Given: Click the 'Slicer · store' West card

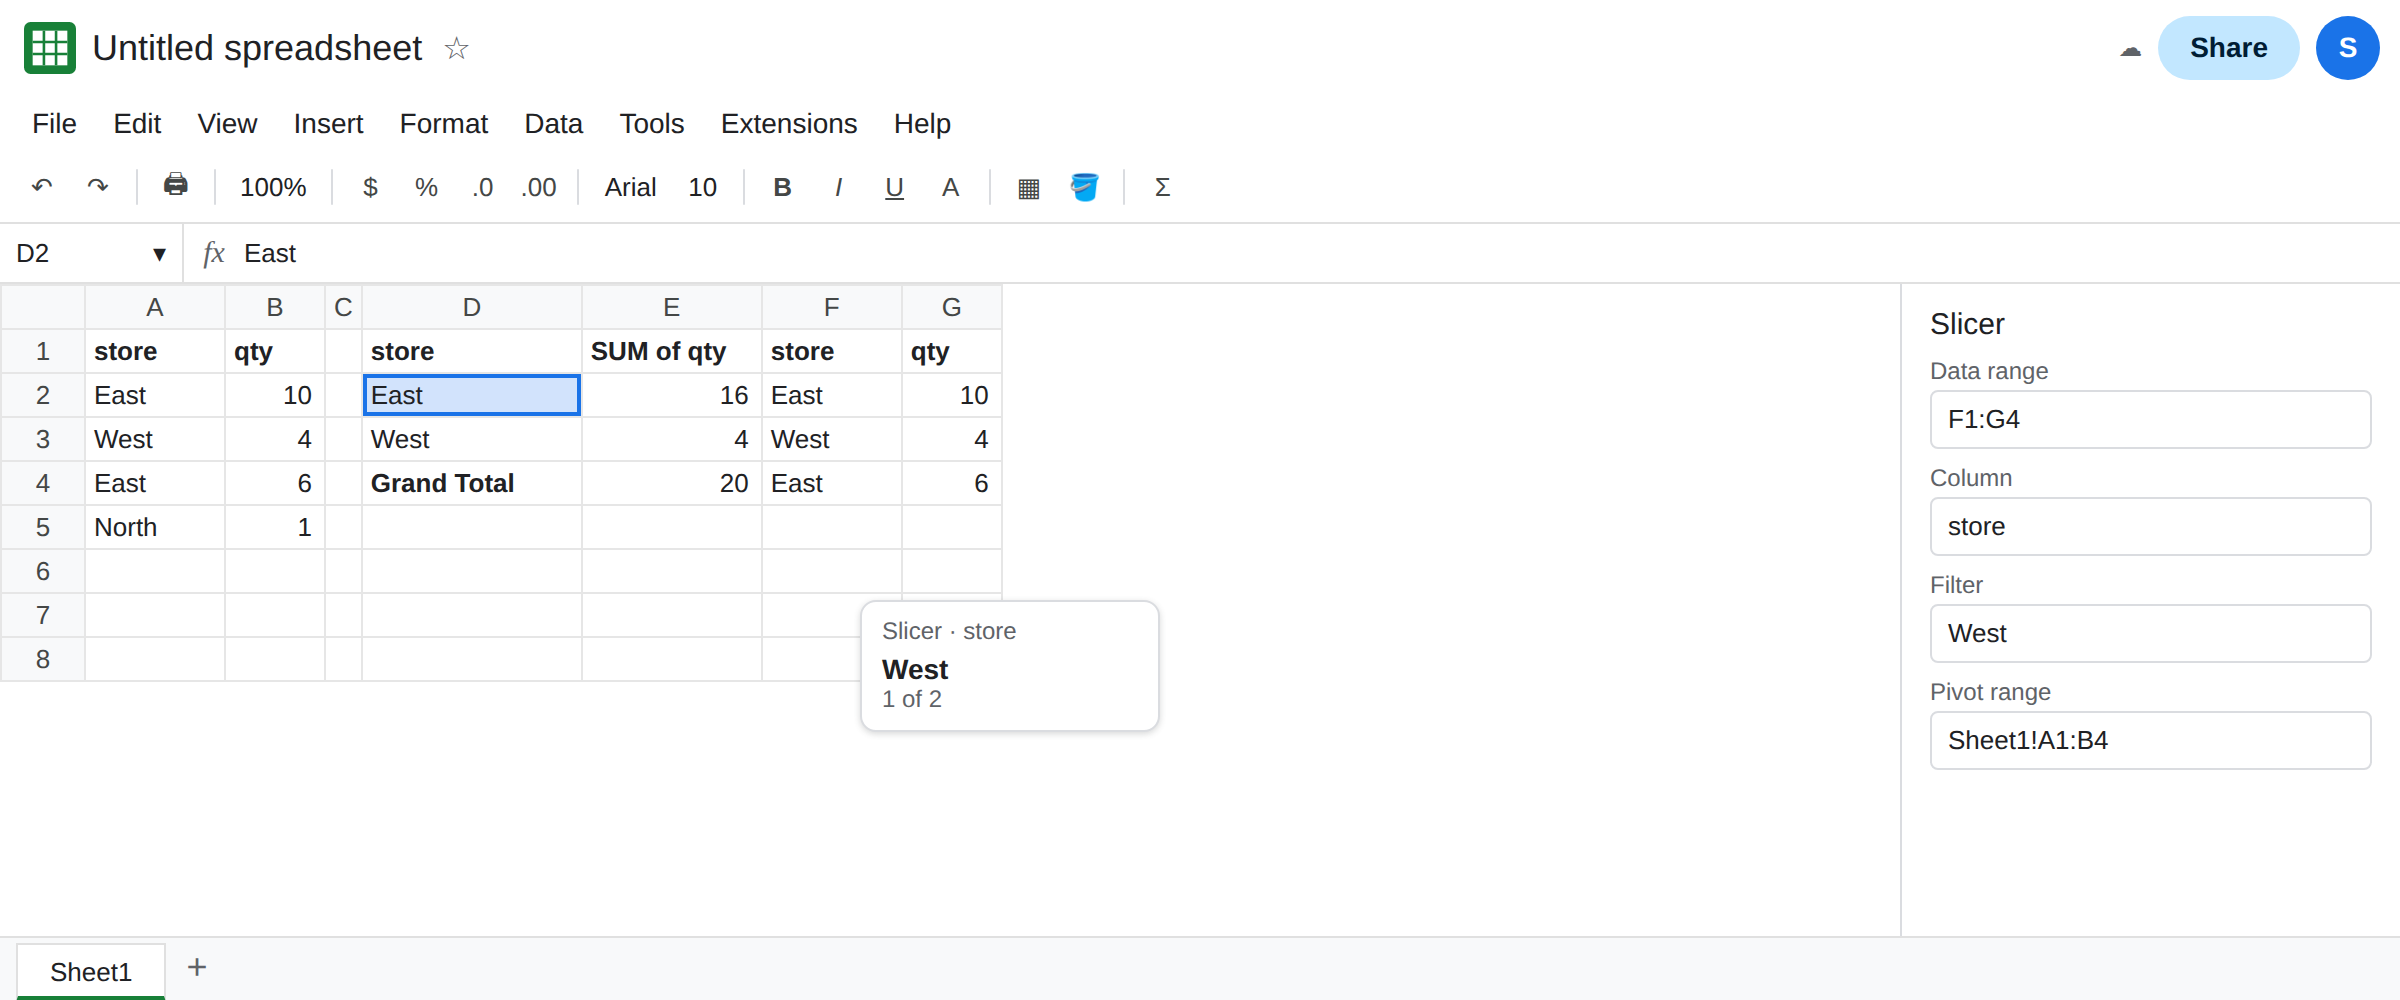Looking at the screenshot, I should tap(1010, 666).
